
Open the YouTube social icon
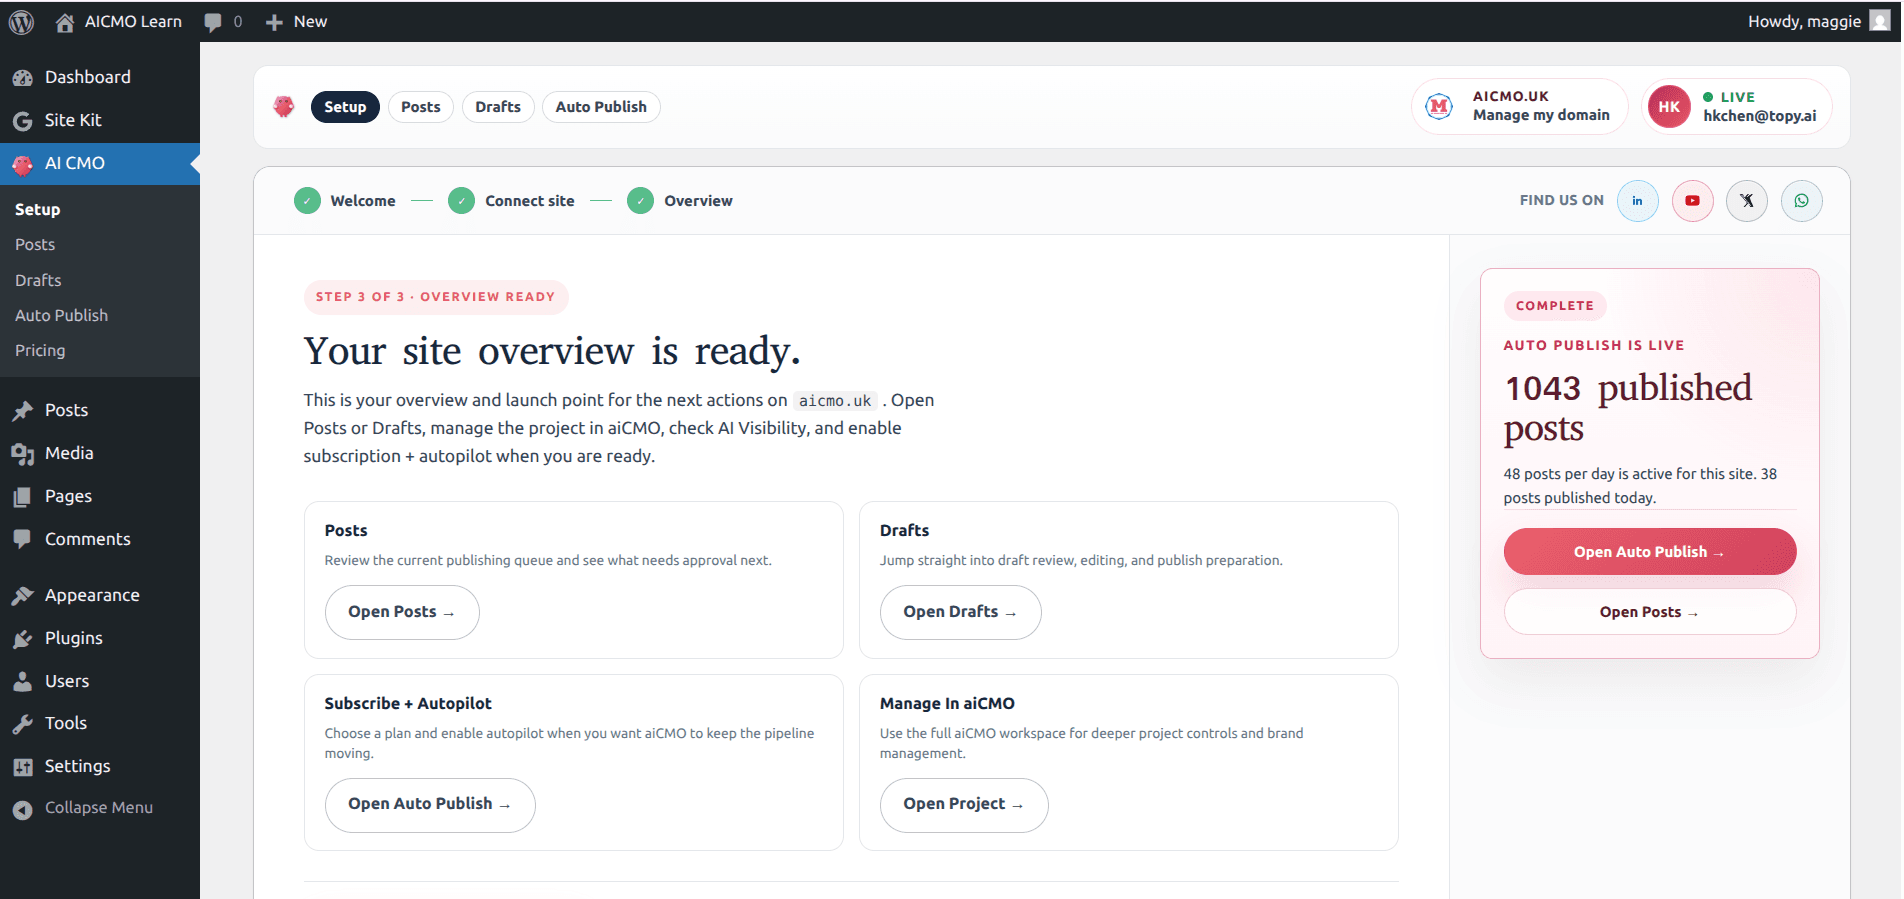(x=1692, y=201)
